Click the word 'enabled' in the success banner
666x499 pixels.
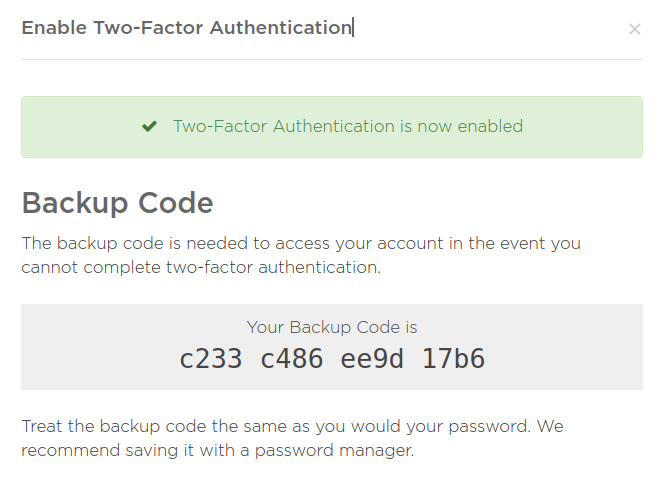[491, 127]
